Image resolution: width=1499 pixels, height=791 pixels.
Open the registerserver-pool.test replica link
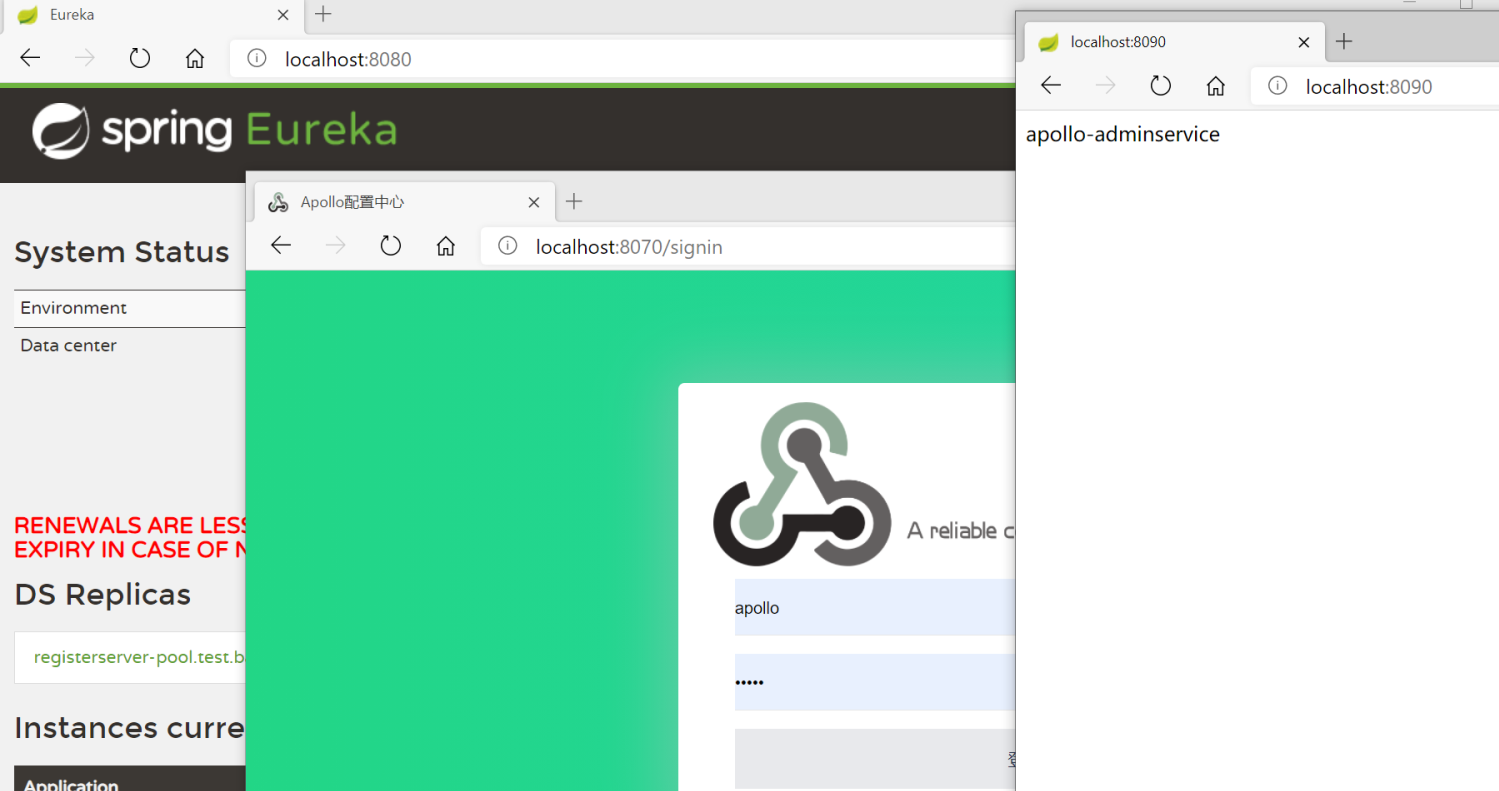coord(139,657)
